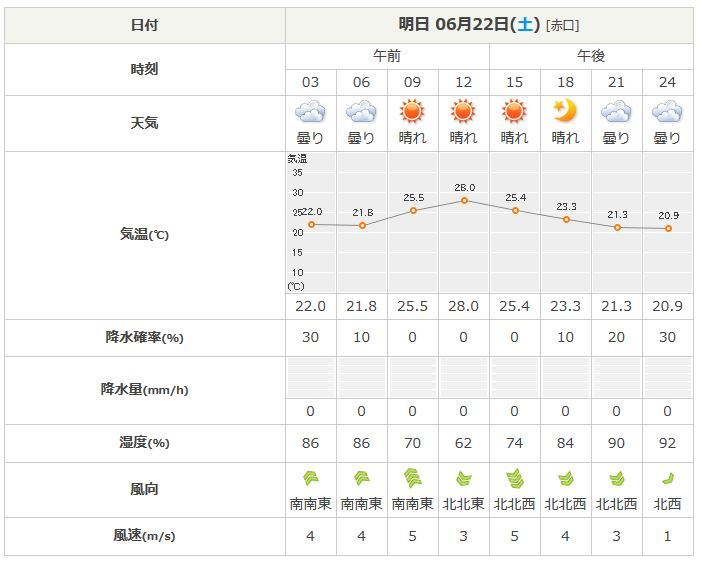Click the moon and star icon at 18

click(565, 112)
